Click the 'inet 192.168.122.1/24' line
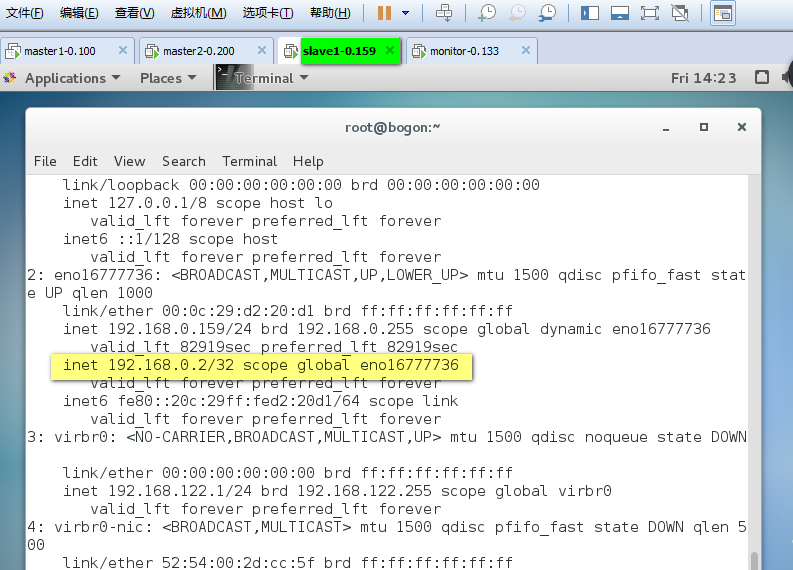Viewport: 793px width, 570px height. (337, 491)
